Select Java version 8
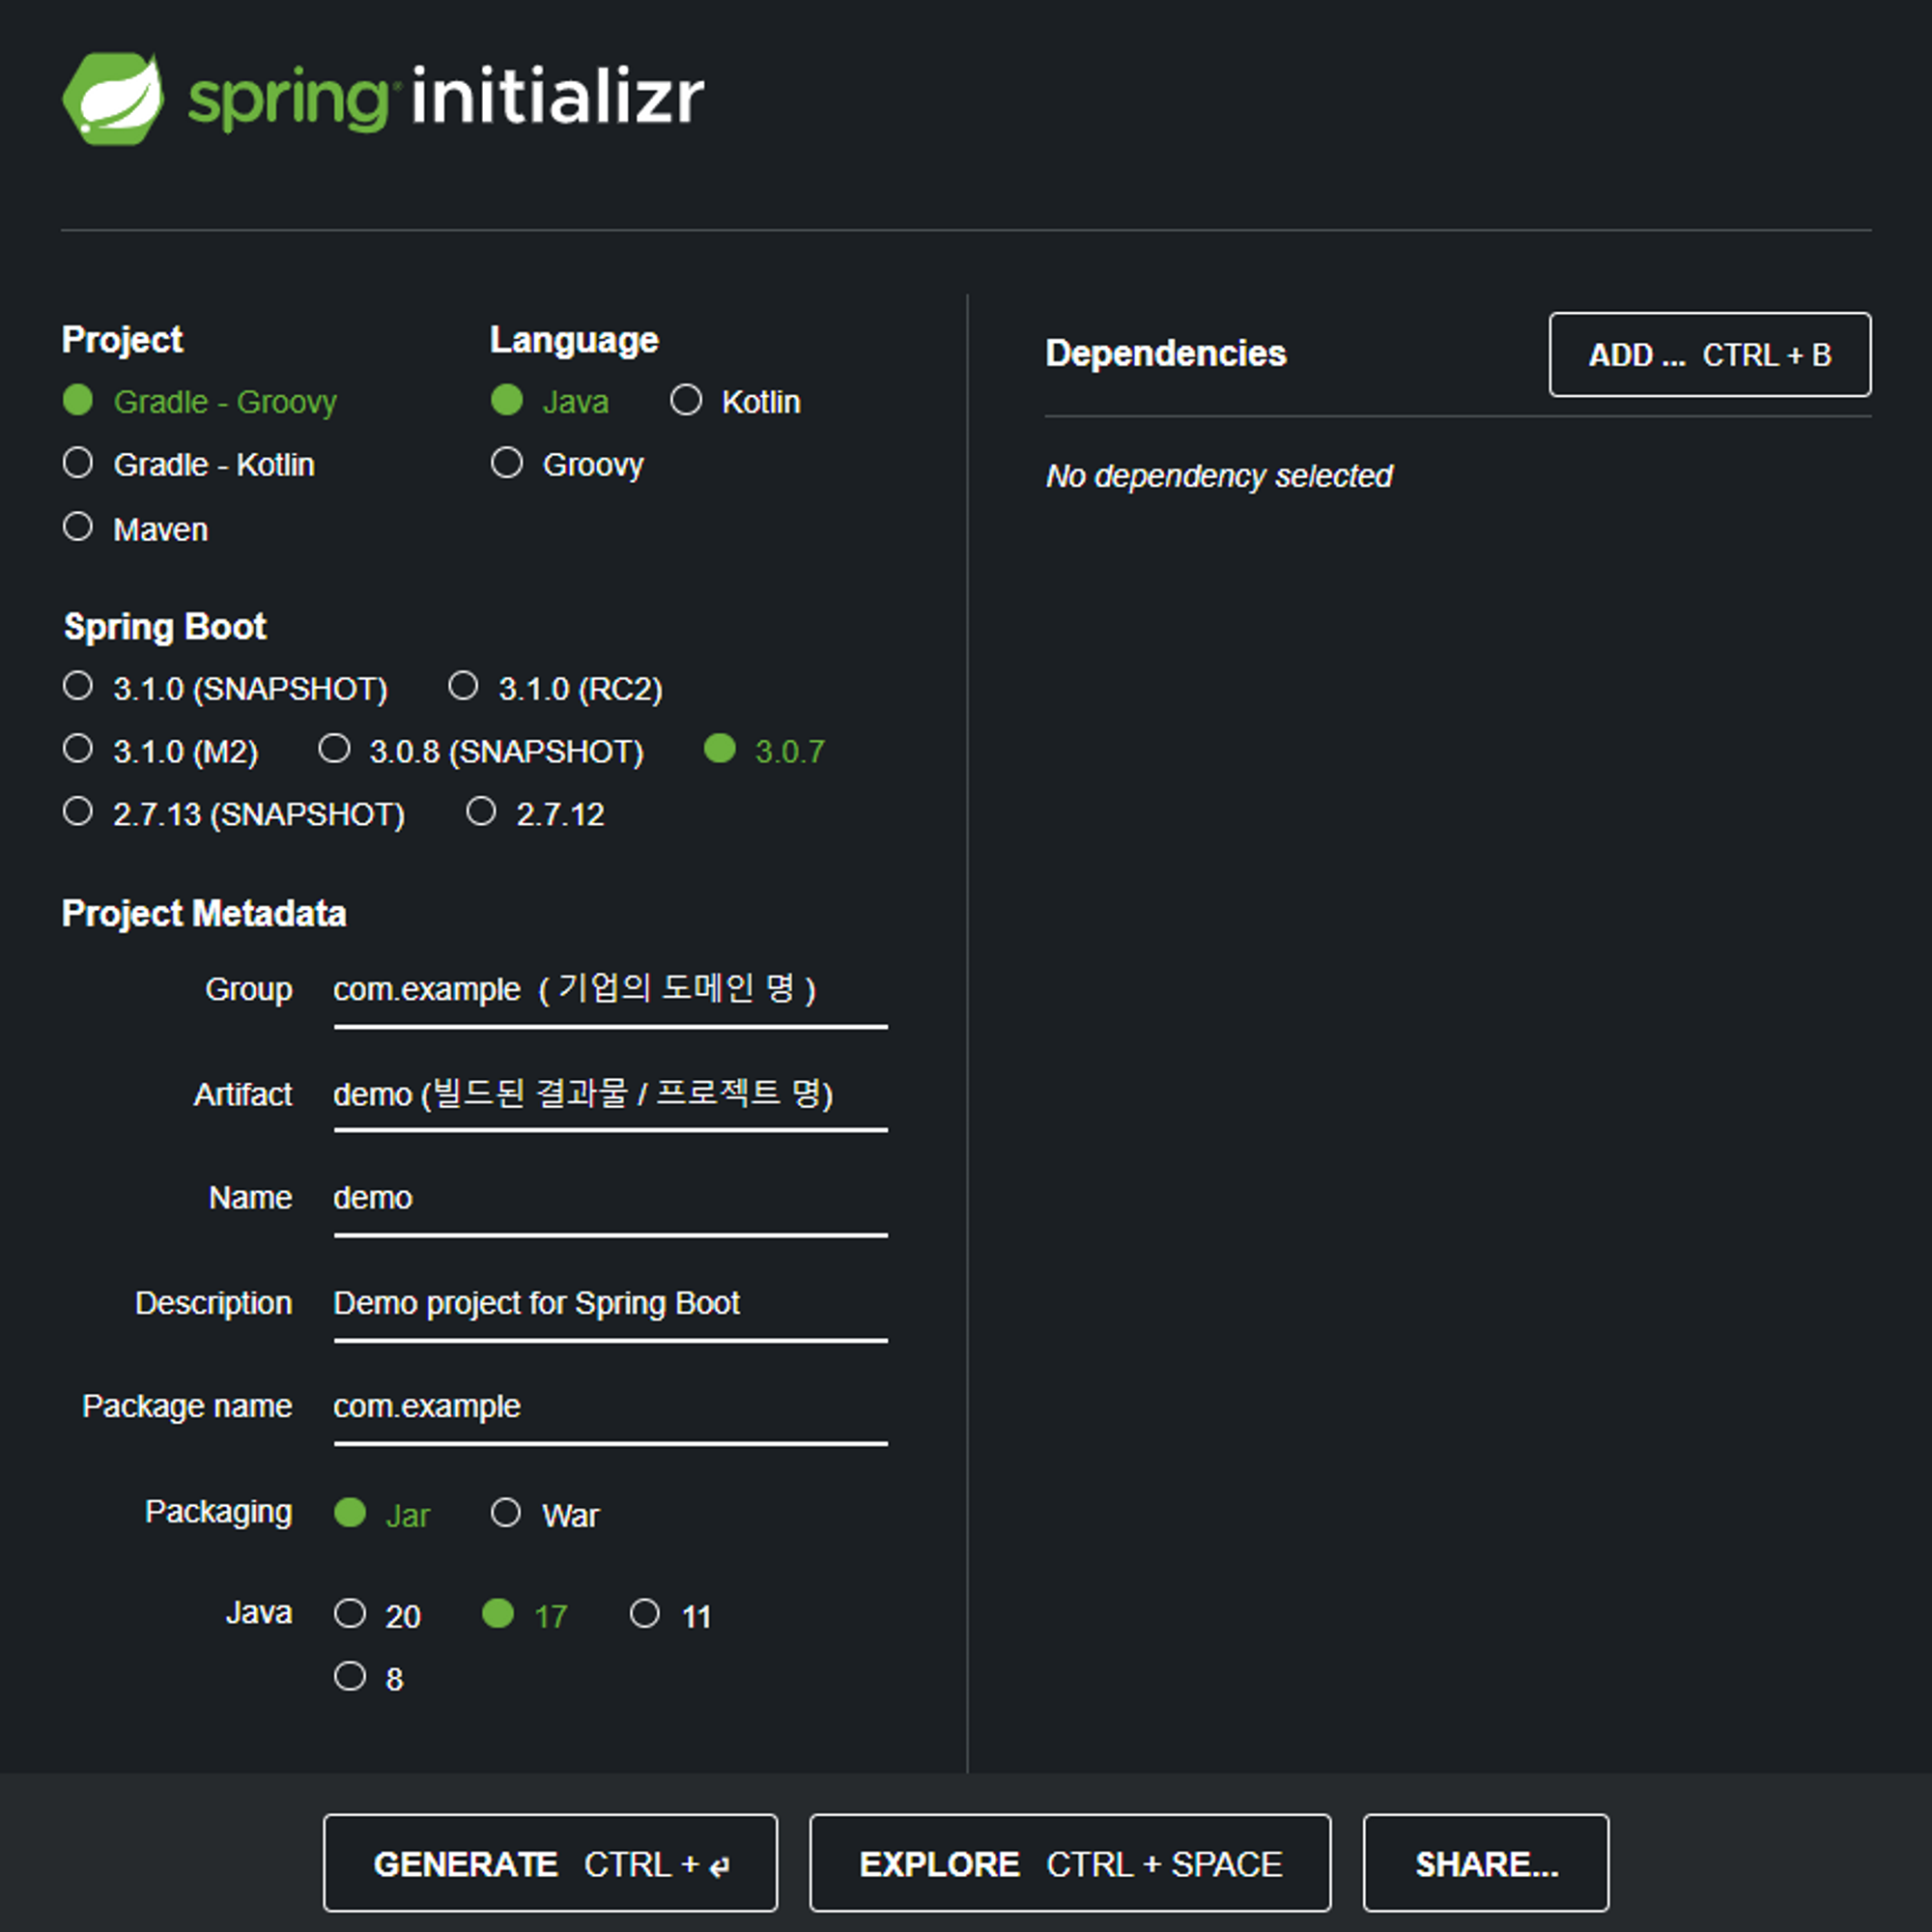The width and height of the screenshot is (1932, 1932). 350,1676
